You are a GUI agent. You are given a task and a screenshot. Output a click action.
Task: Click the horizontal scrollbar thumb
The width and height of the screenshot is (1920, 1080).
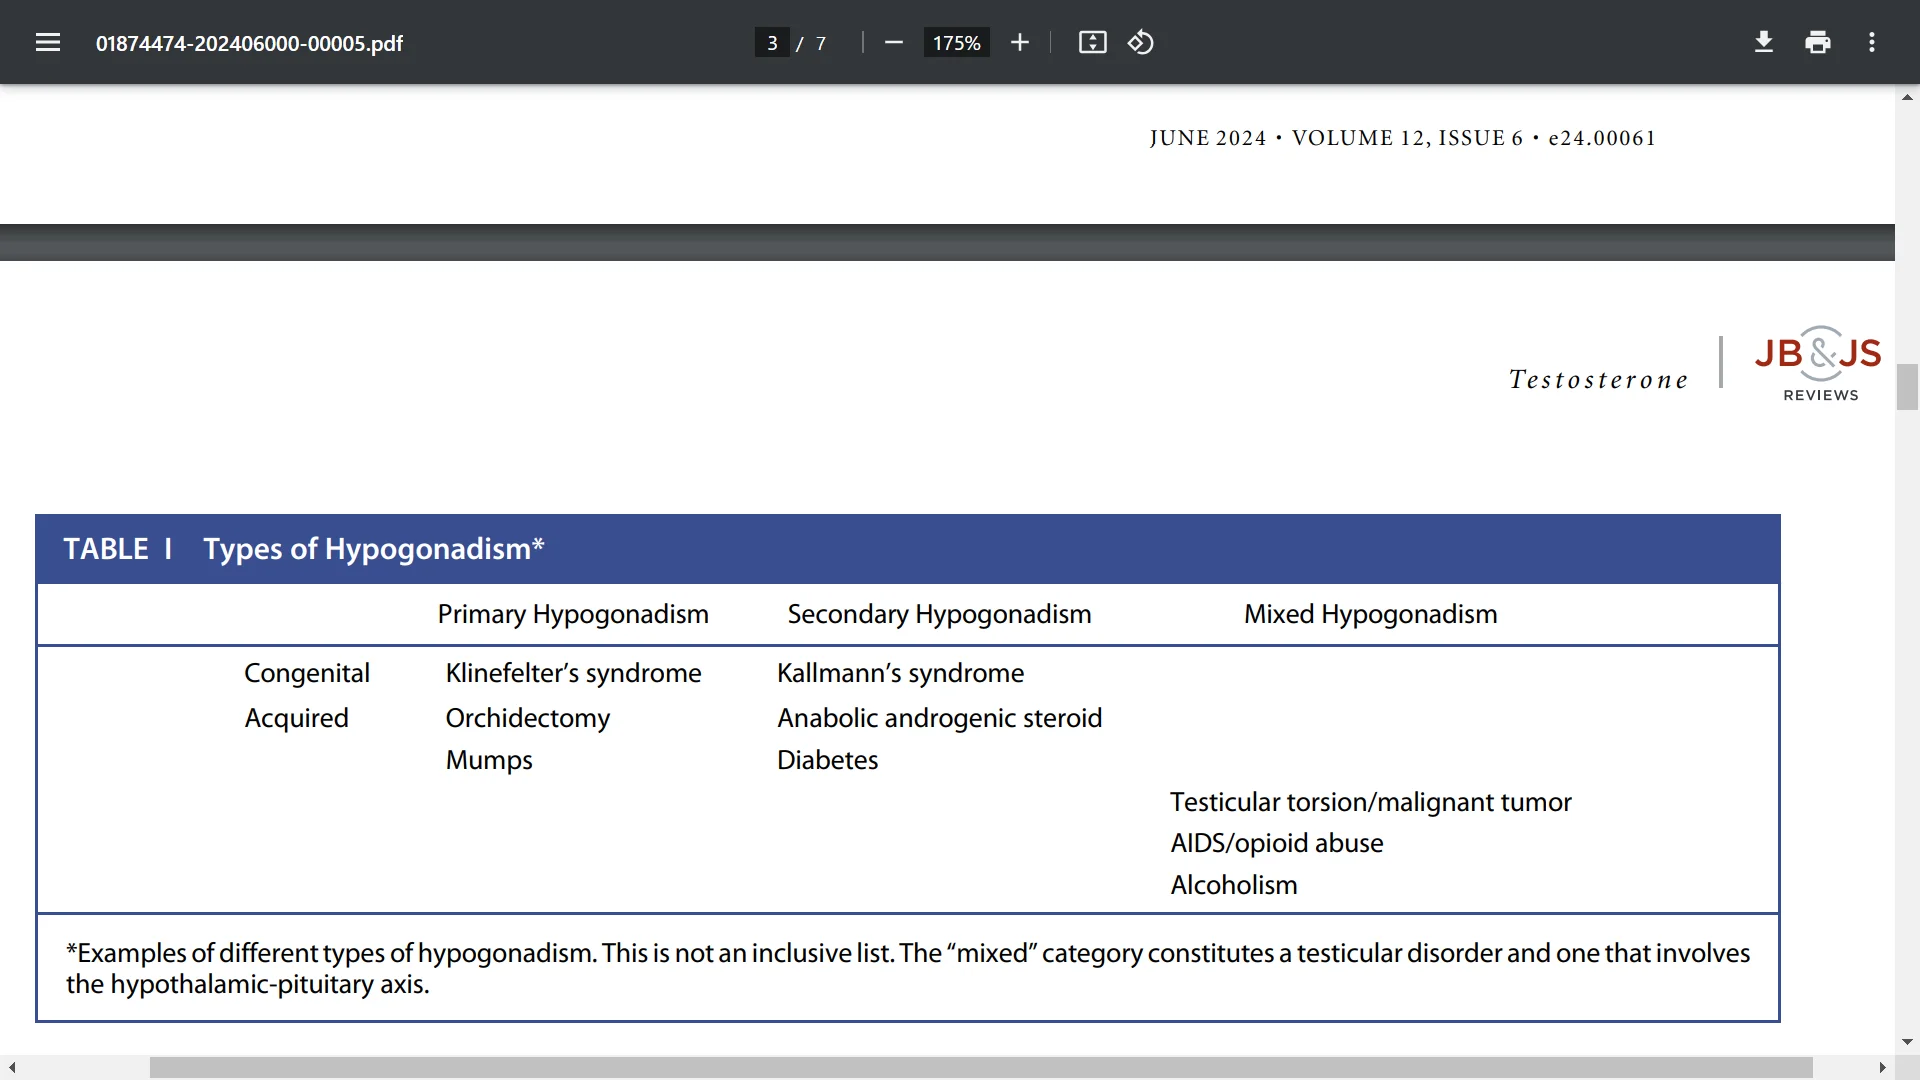point(981,1068)
